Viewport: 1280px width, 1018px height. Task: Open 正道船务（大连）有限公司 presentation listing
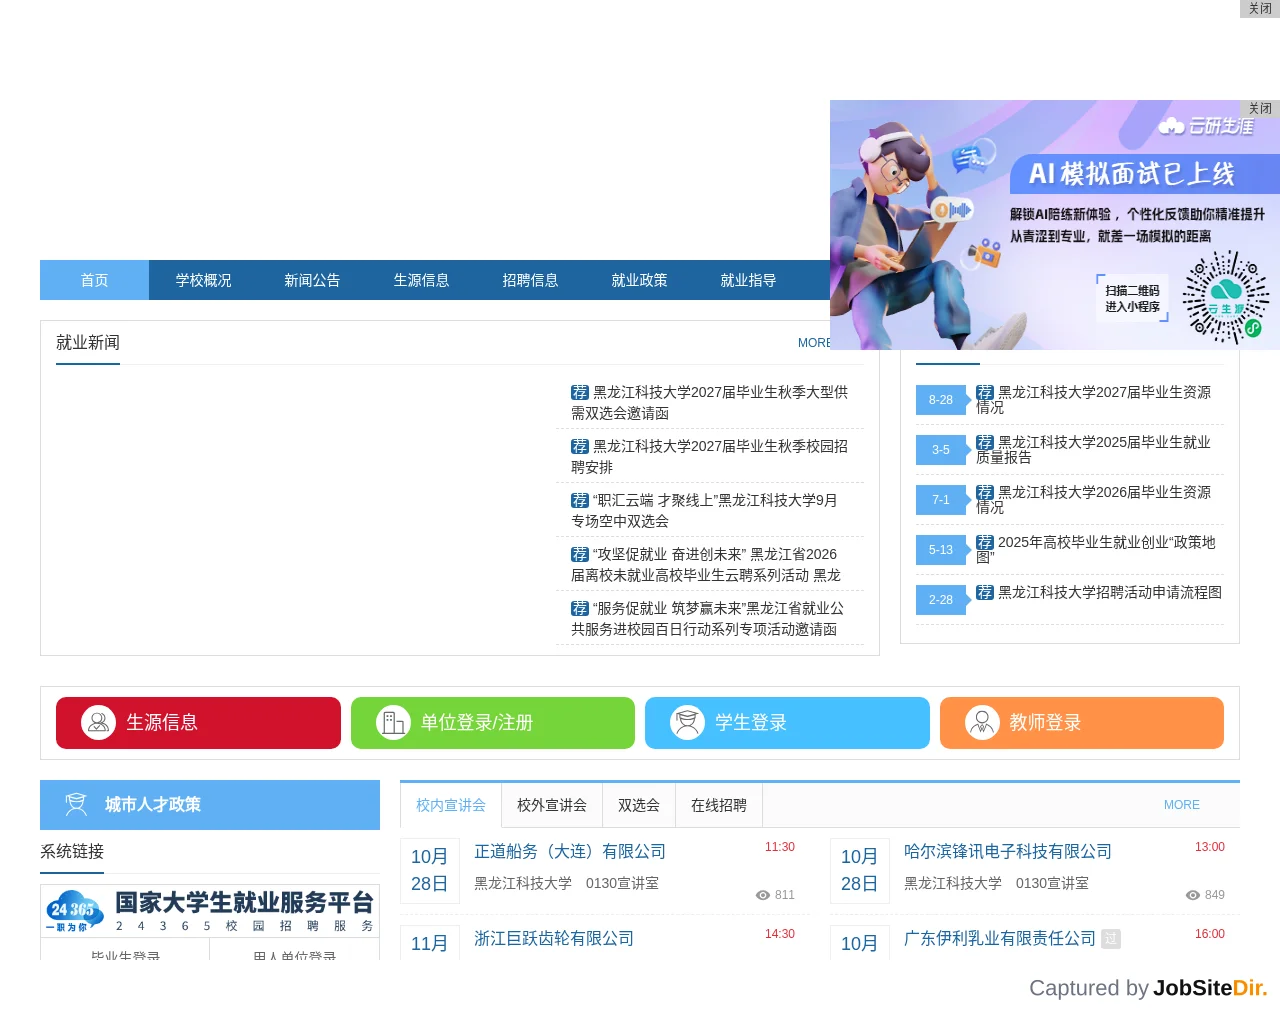pyautogui.click(x=570, y=851)
